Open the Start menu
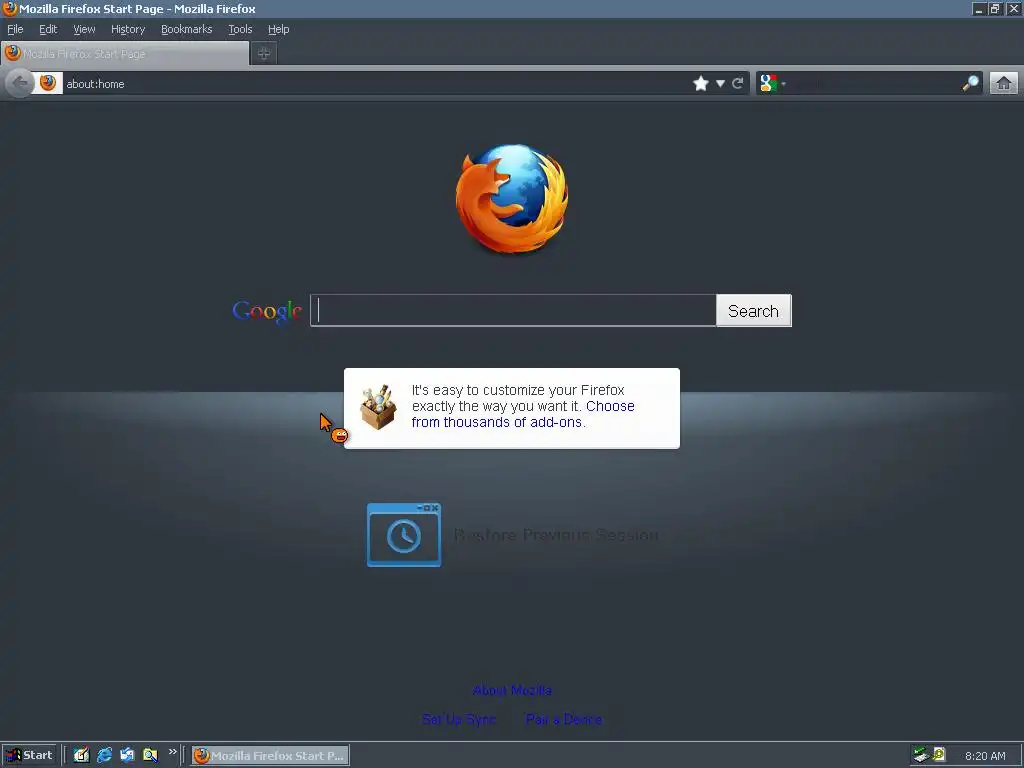 coord(29,755)
